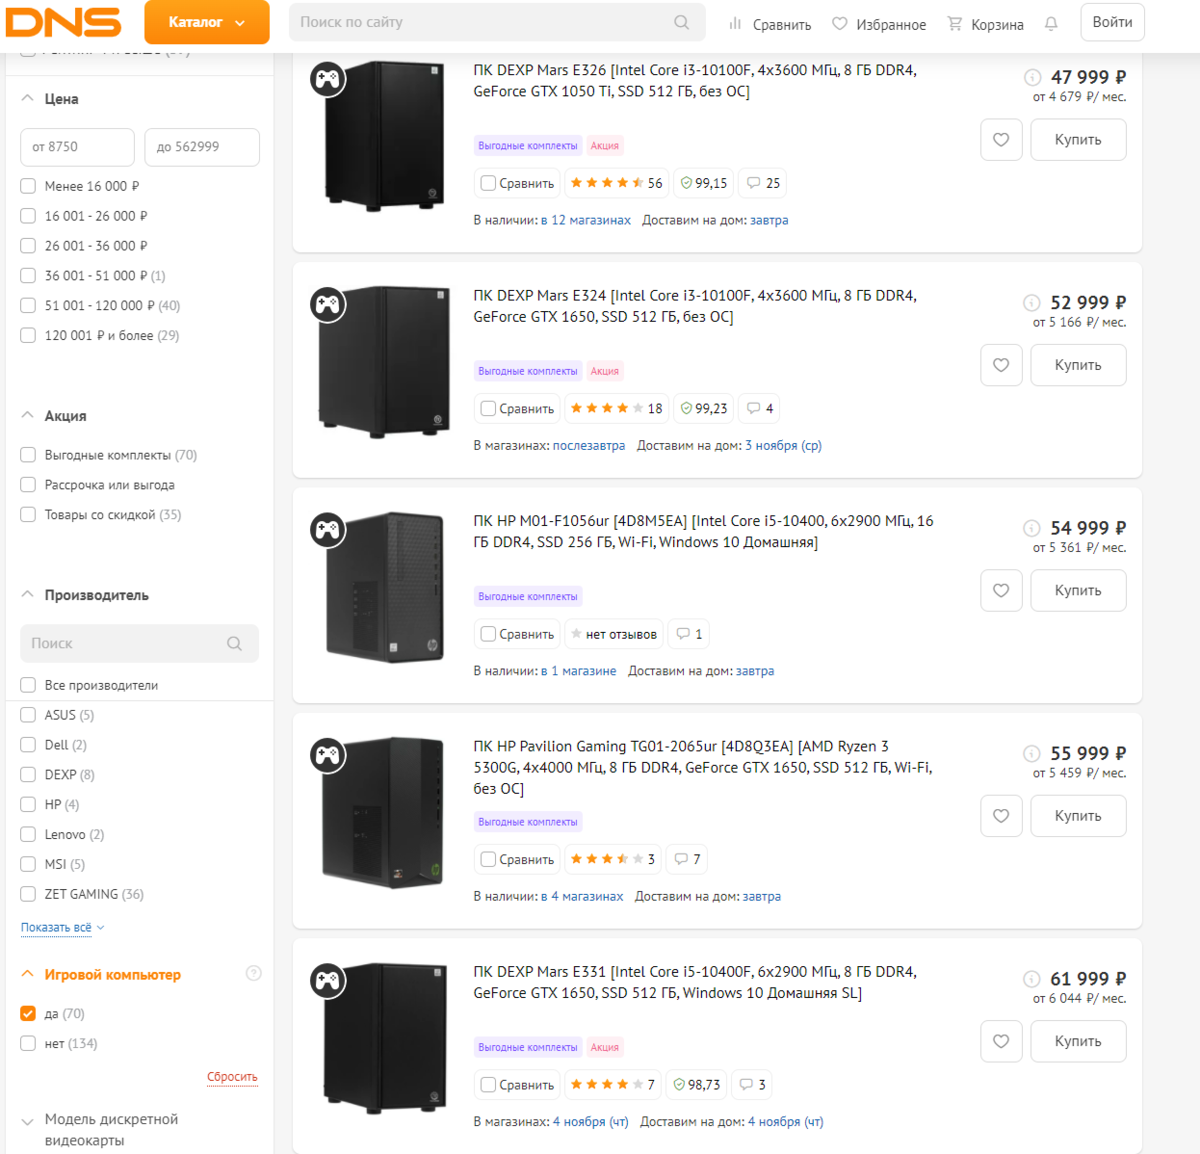Add DEXP Mars E331 to favorites heart

coord(1001,1041)
